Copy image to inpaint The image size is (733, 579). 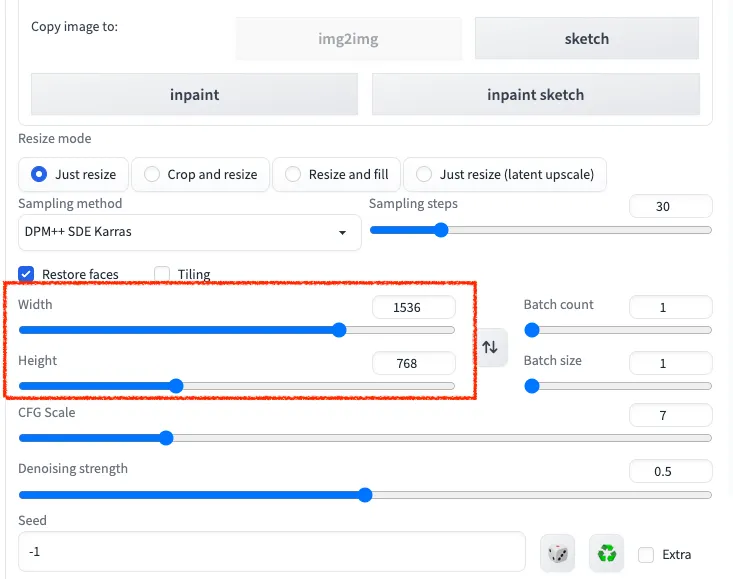click(194, 95)
